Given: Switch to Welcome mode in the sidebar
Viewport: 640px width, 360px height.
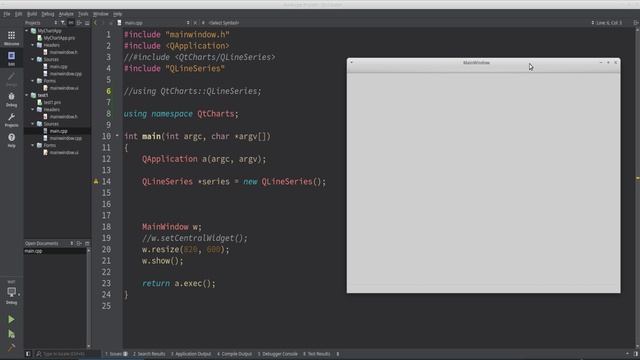Looking at the screenshot, I should pos(11,38).
